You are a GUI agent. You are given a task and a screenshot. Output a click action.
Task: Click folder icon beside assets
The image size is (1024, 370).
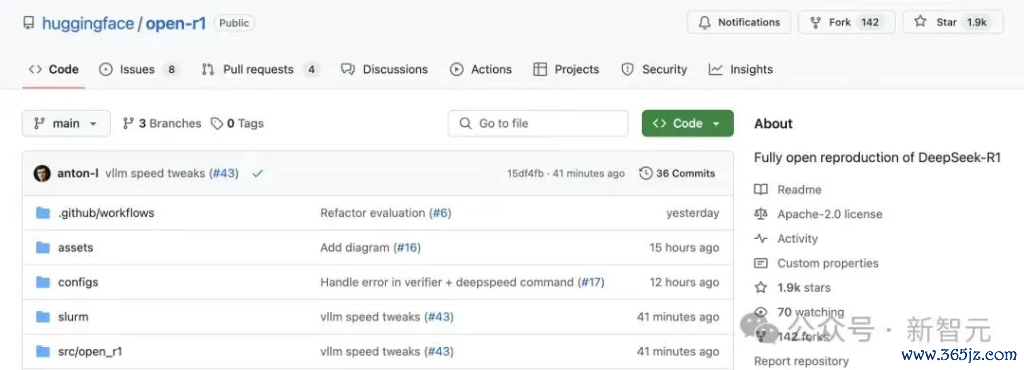[43, 247]
